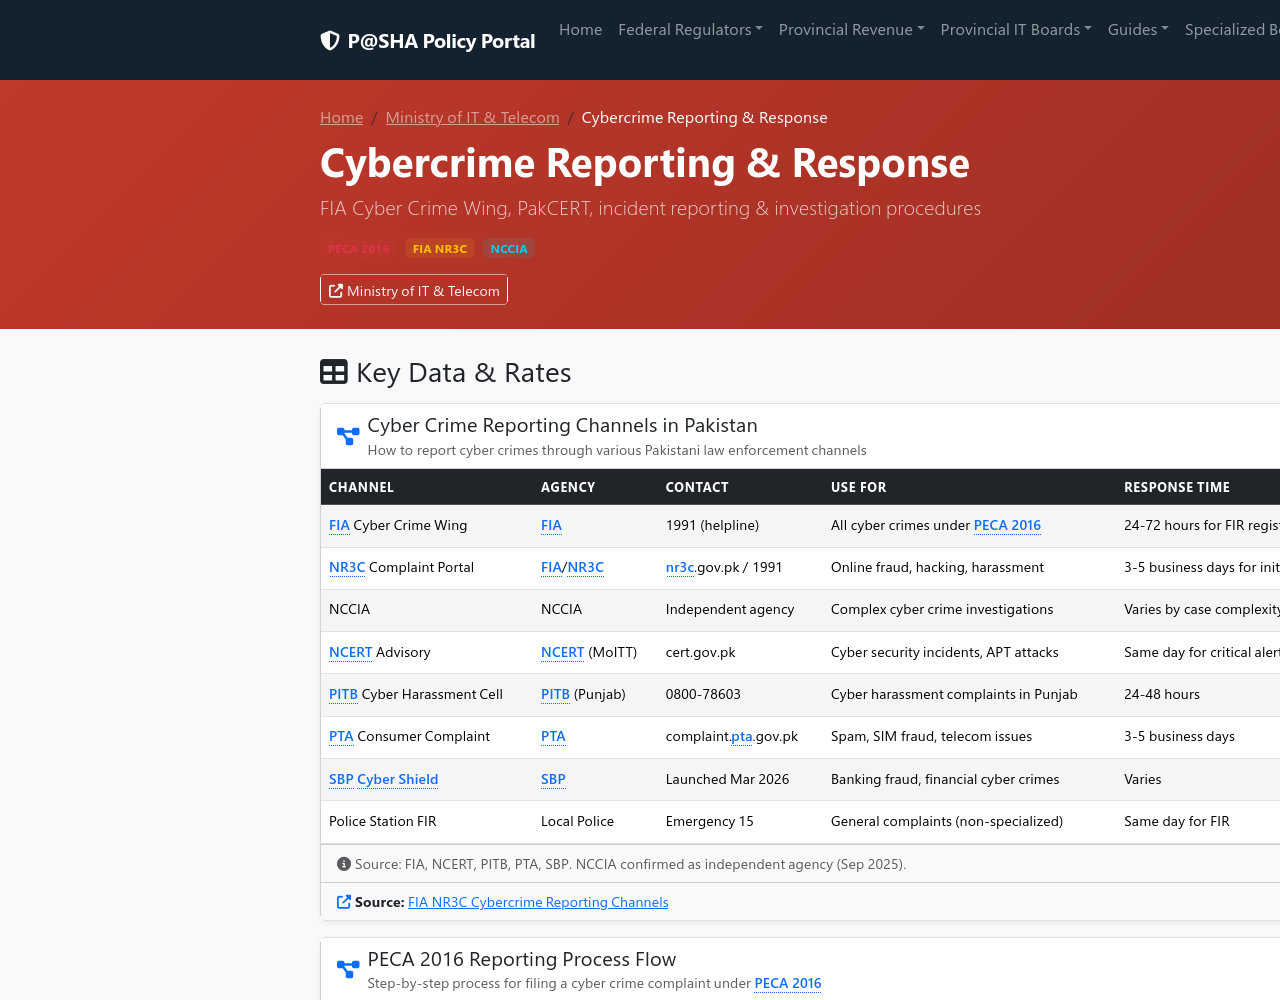Image resolution: width=1280 pixels, height=1000 pixels.
Task: Click Spam, SIM fraud, telecom issues cell
Action: point(969,737)
